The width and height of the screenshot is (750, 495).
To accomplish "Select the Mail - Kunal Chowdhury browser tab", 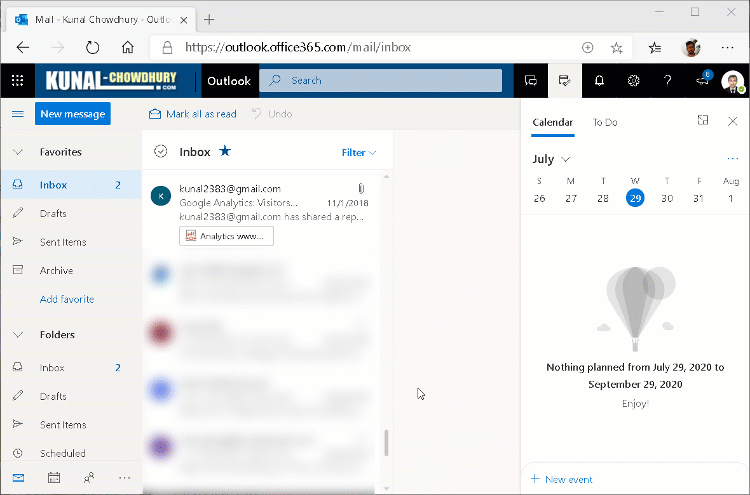I will (101, 20).
